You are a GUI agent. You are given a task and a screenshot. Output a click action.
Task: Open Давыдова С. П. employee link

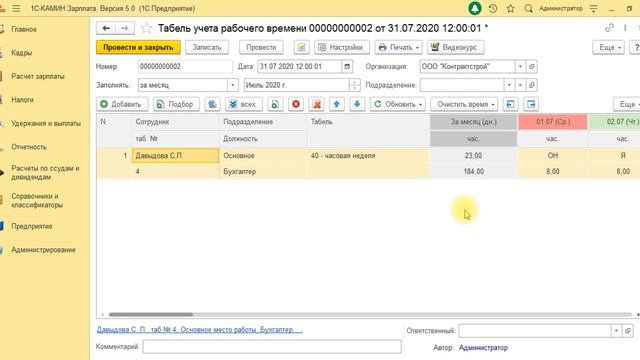[x=200, y=329]
